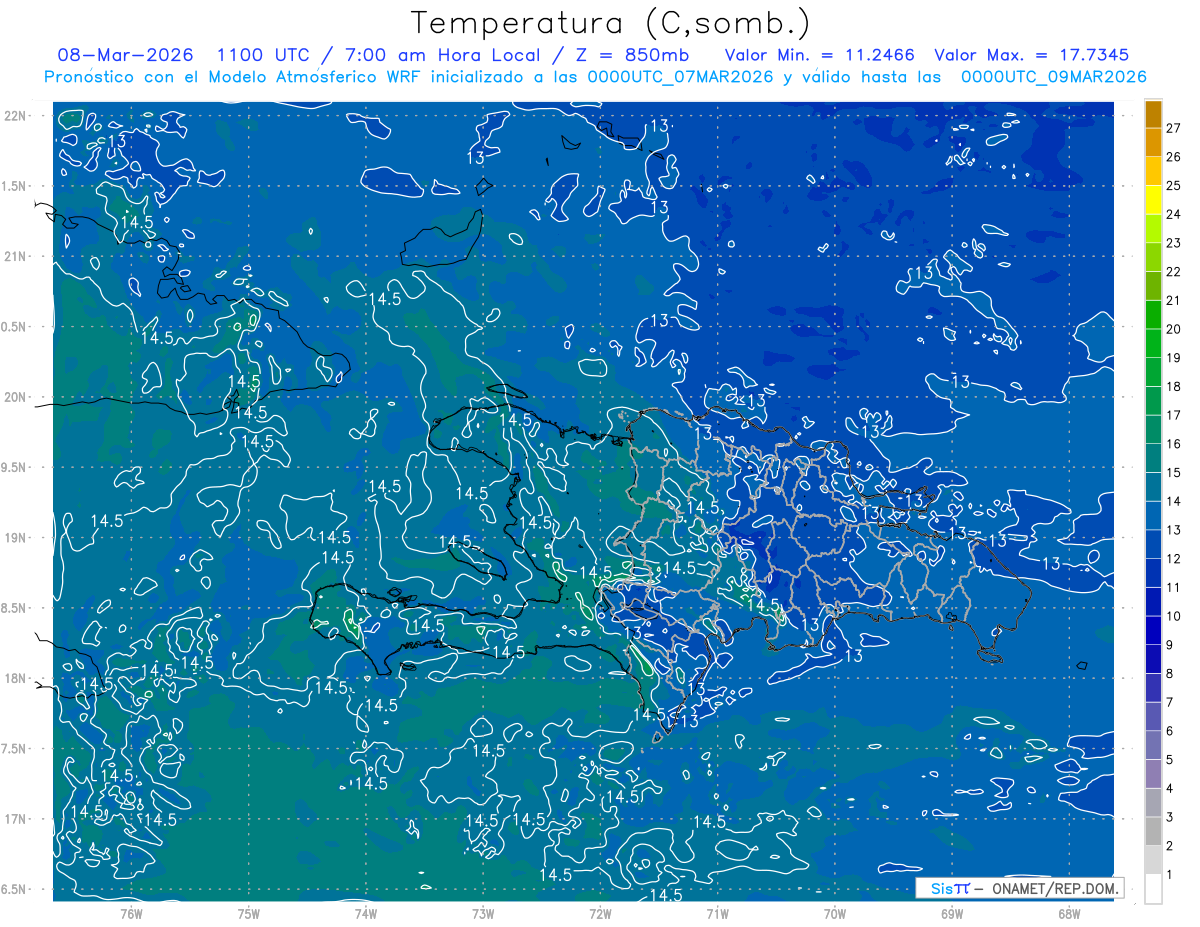This screenshot has height=927, width=1200.
Task: Click the '8.5N' latitude axis label
Action: click(14, 609)
